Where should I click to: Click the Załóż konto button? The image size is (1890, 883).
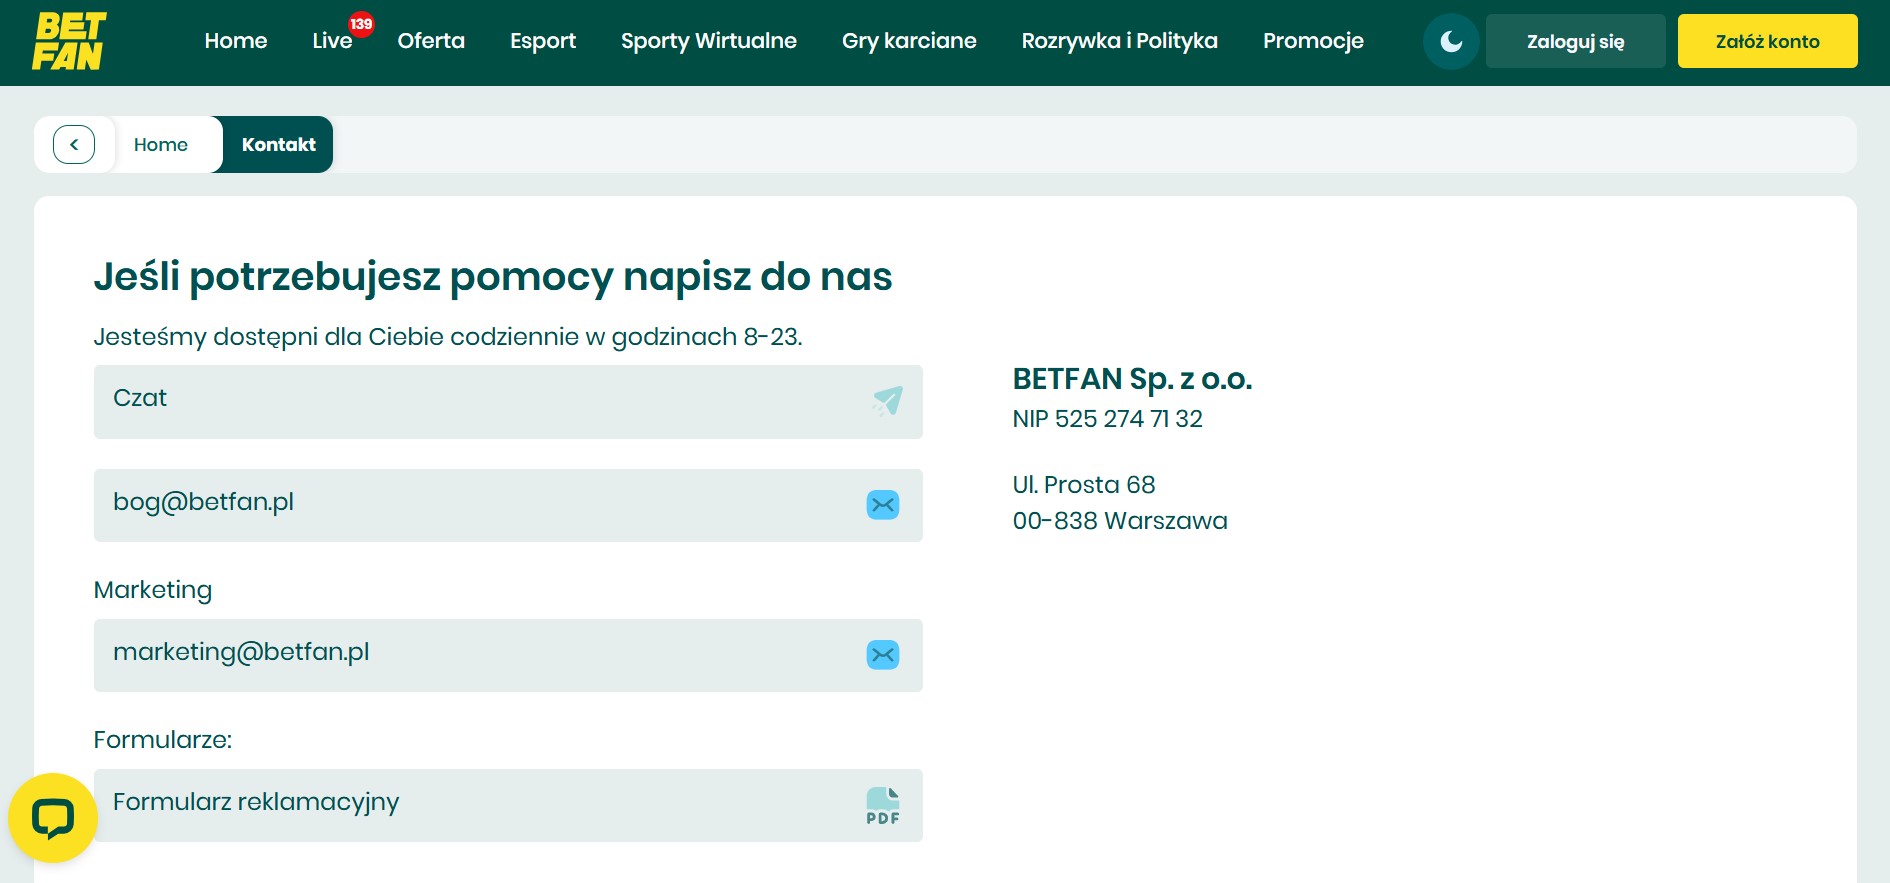pyautogui.click(x=1768, y=41)
